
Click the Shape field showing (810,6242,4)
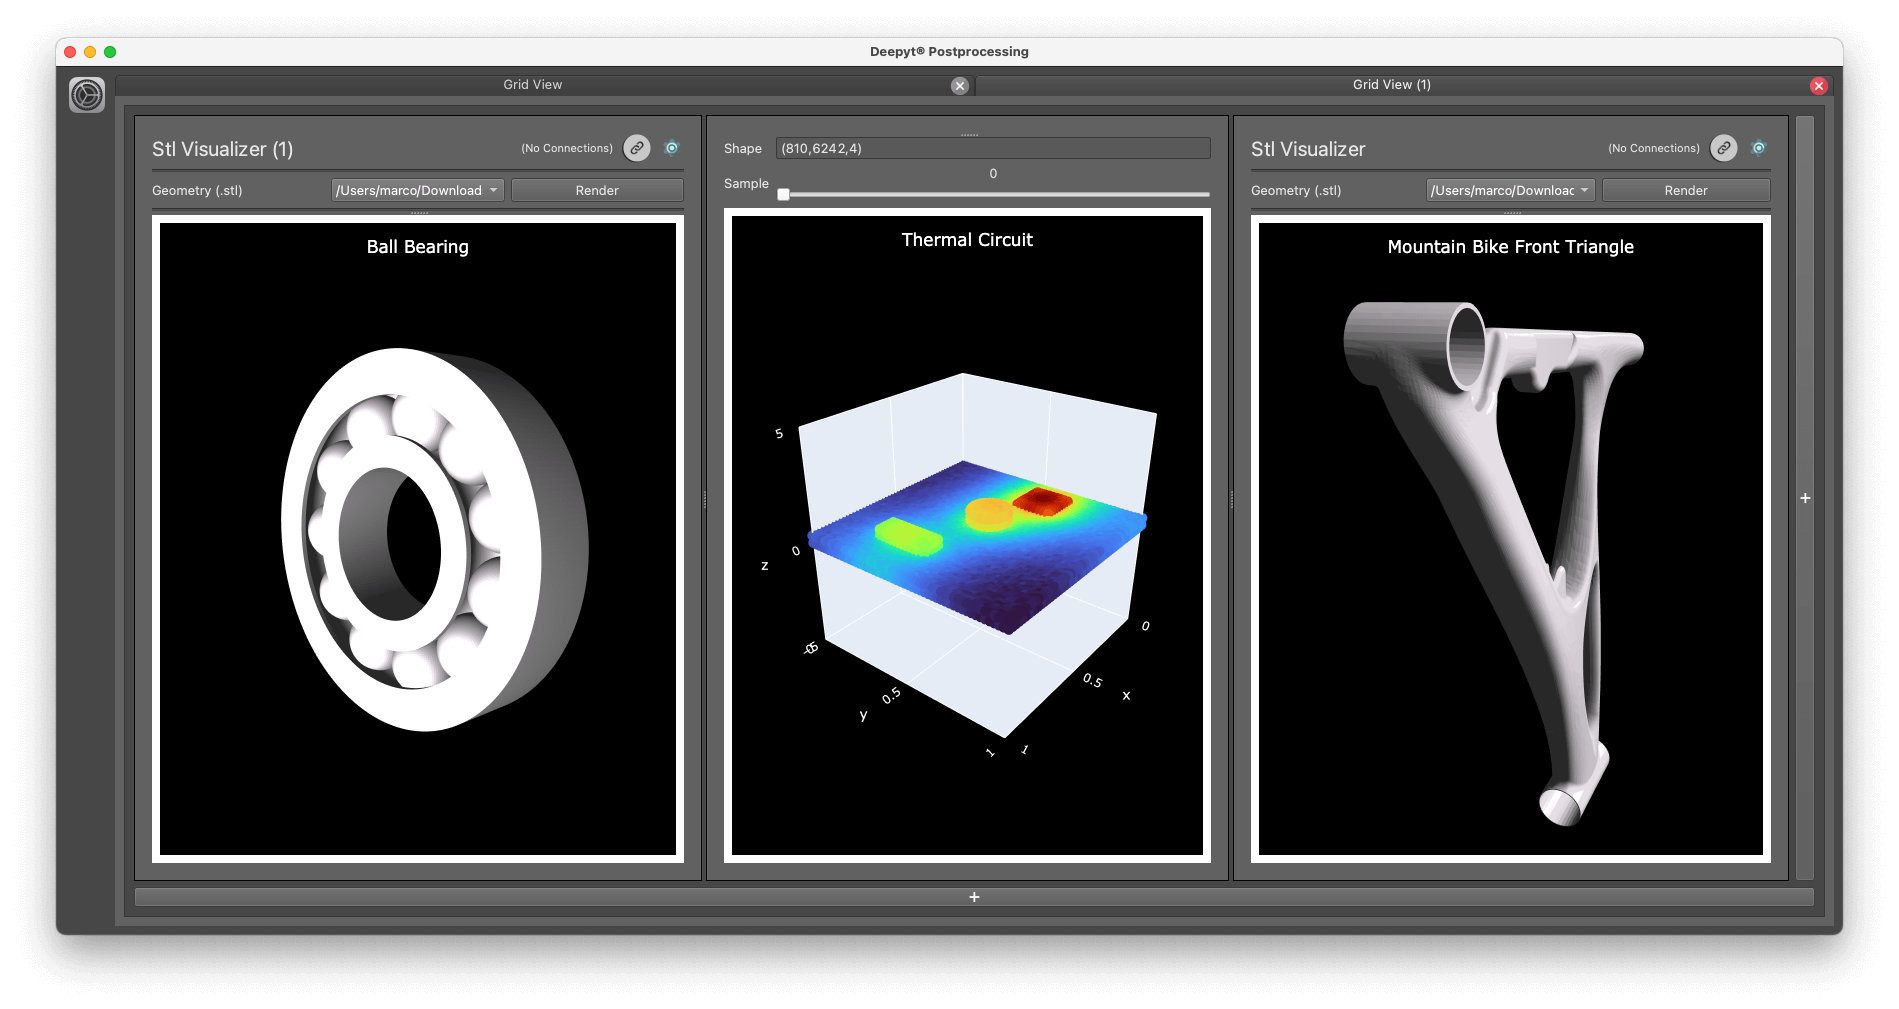[993, 148]
